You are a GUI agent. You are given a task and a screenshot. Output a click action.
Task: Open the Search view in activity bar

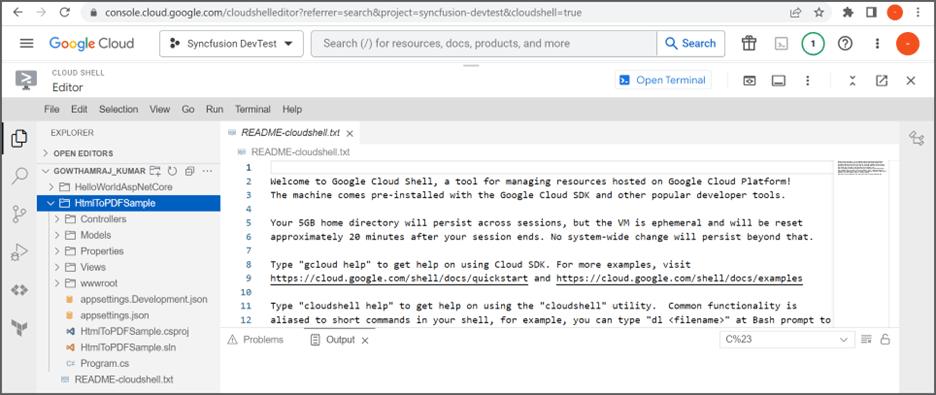(20, 175)
